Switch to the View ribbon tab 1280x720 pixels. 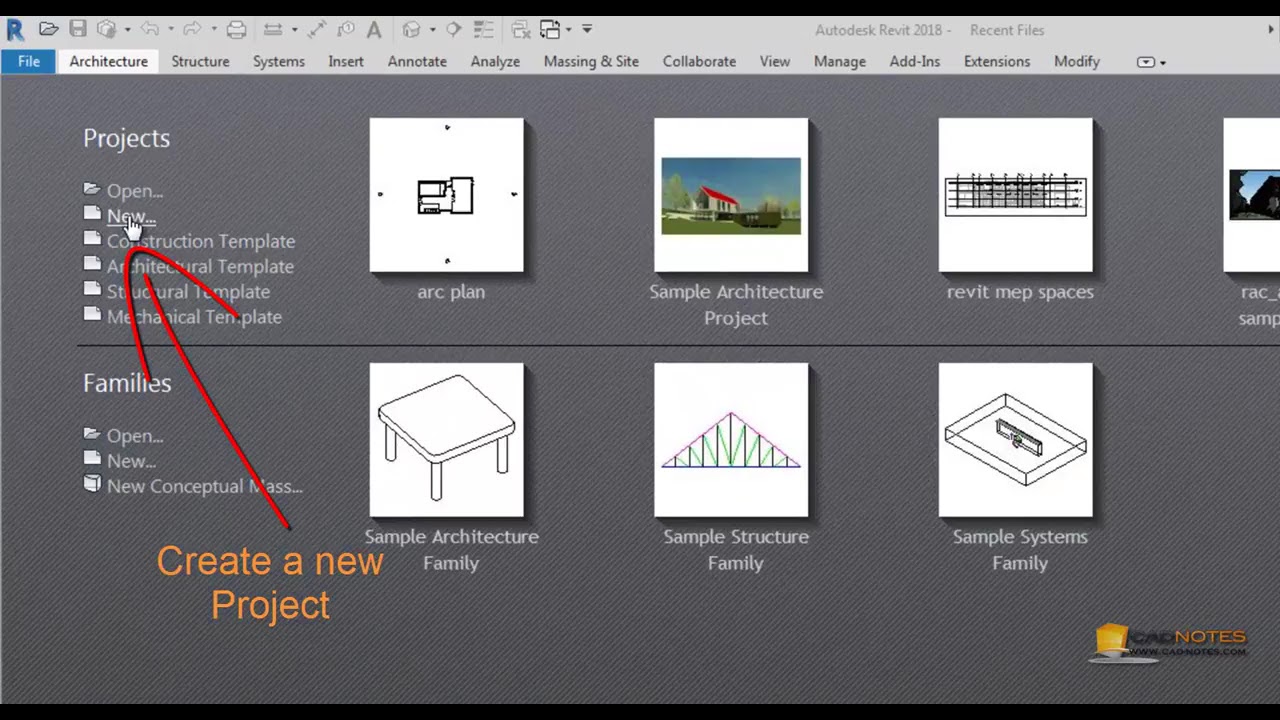[x=775, y=61]
